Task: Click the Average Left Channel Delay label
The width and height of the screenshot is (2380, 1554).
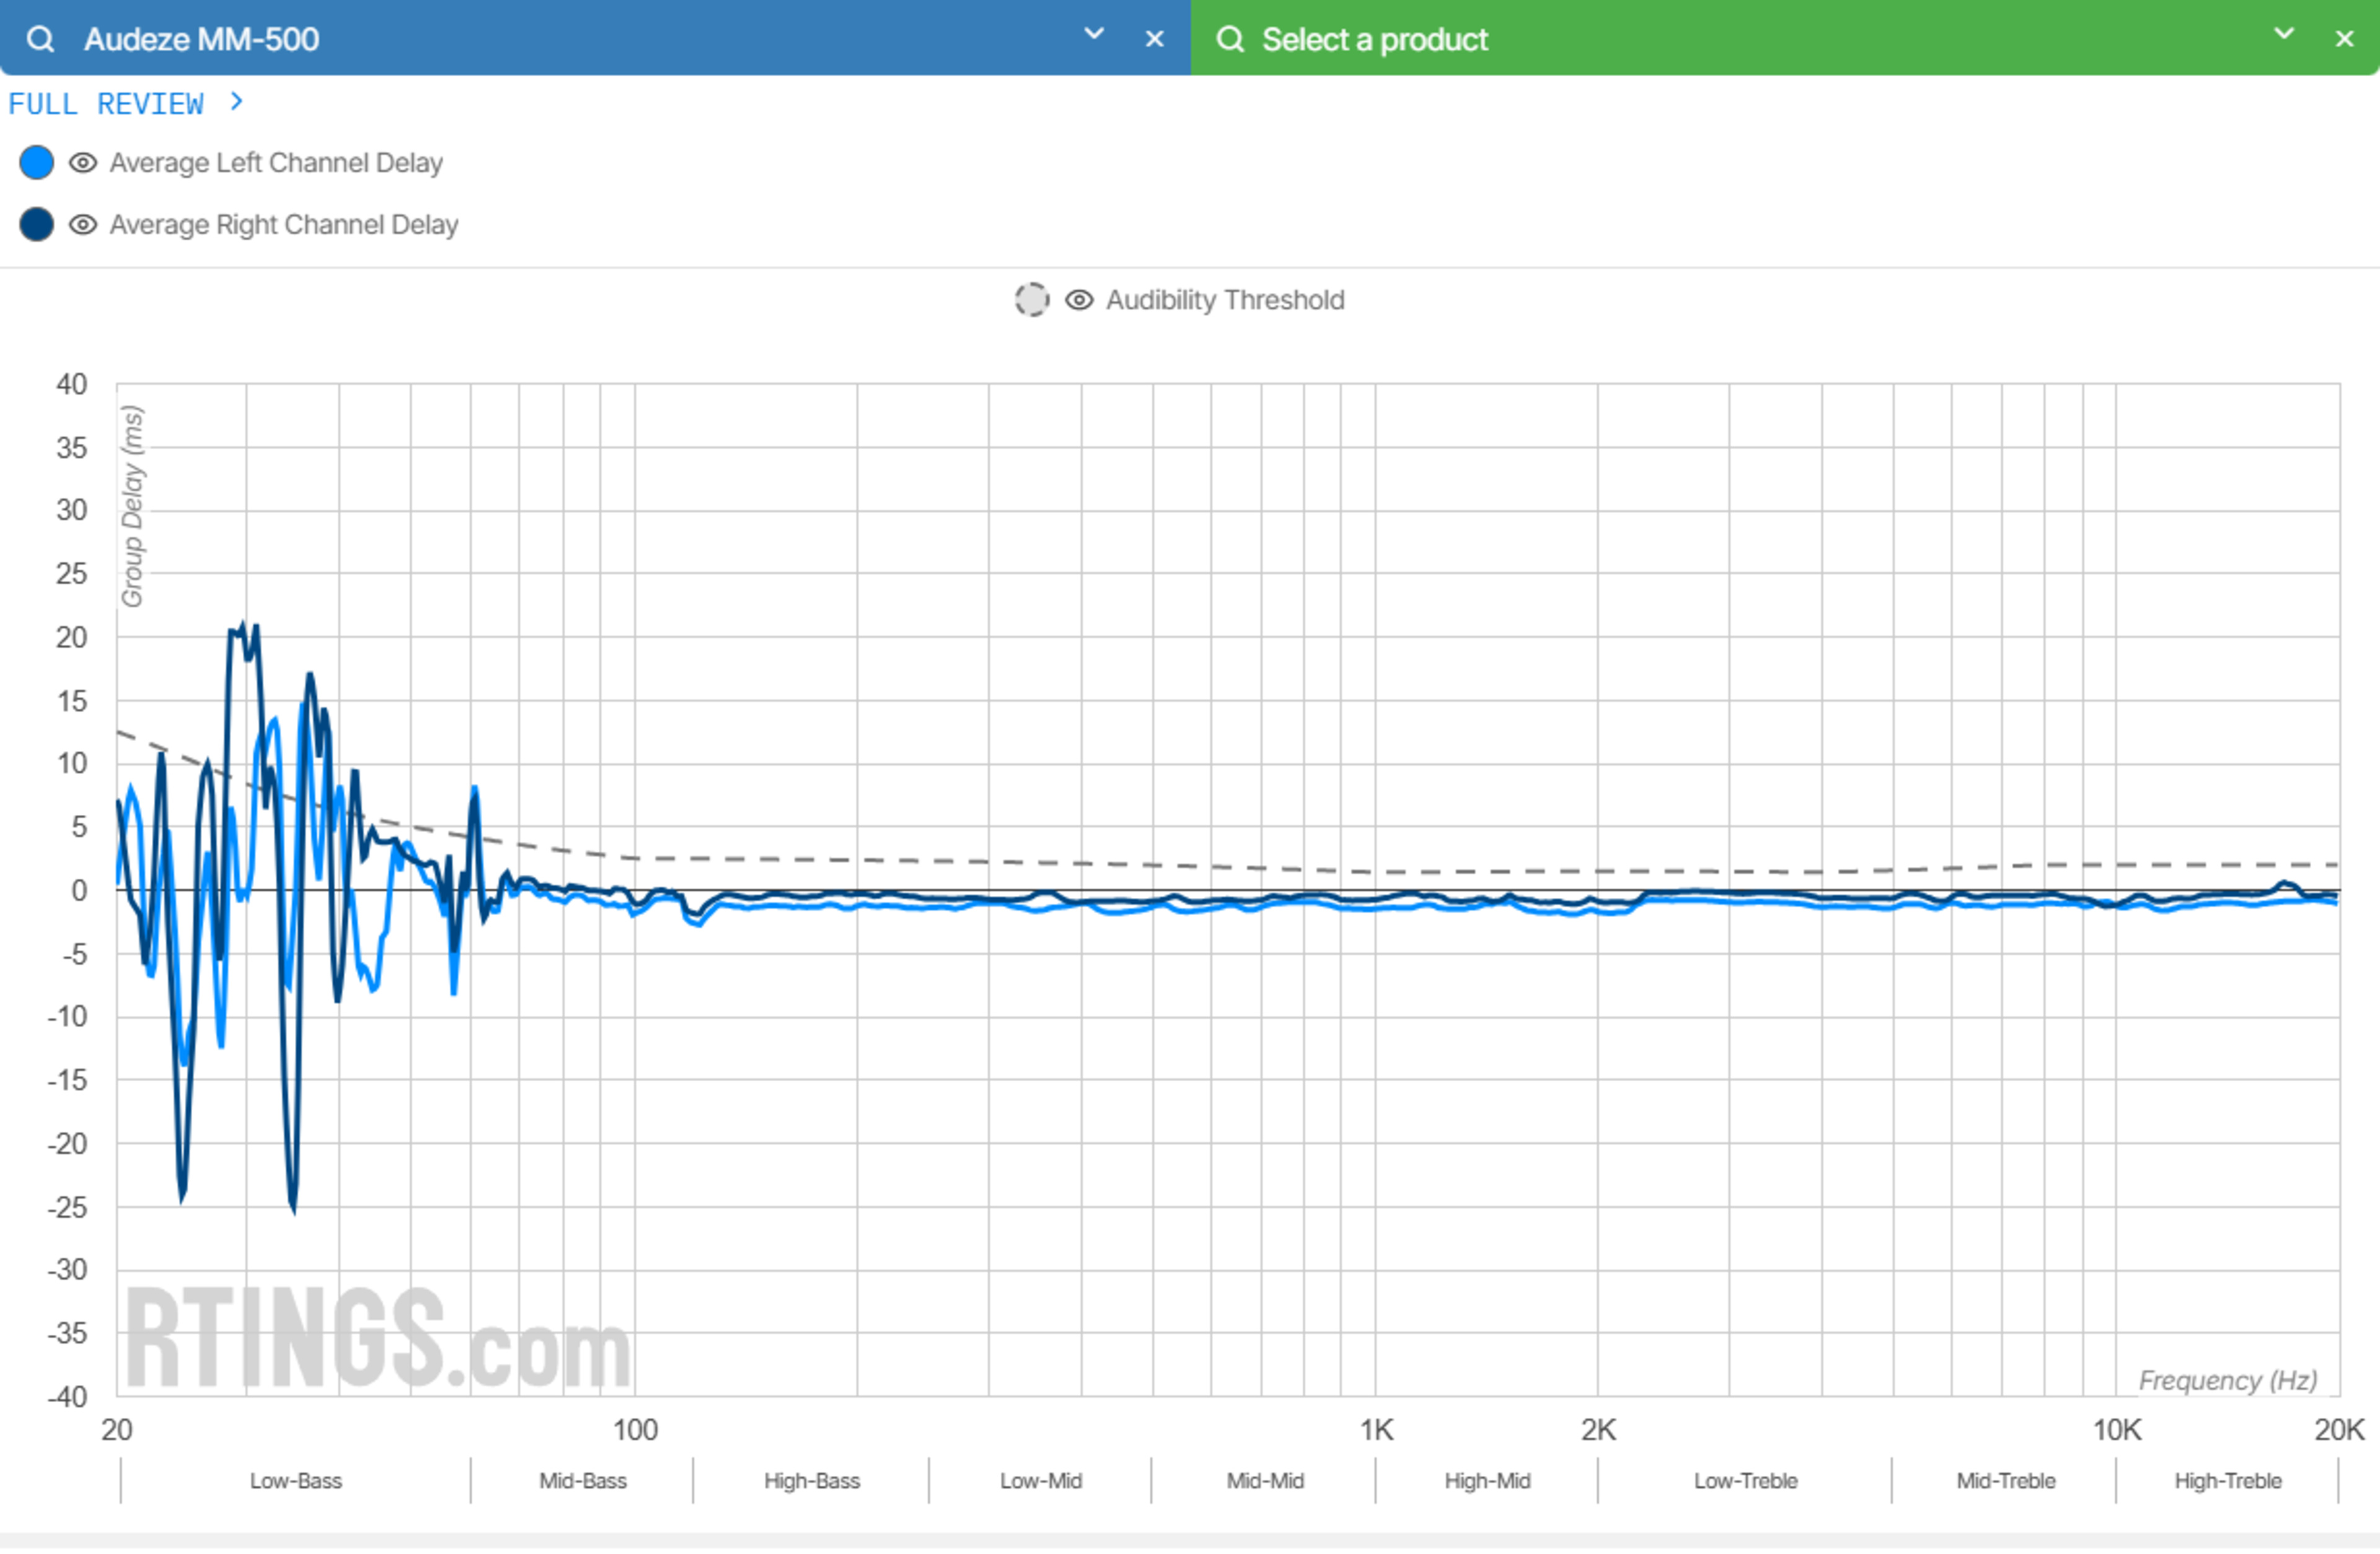Action: [276, 163]
